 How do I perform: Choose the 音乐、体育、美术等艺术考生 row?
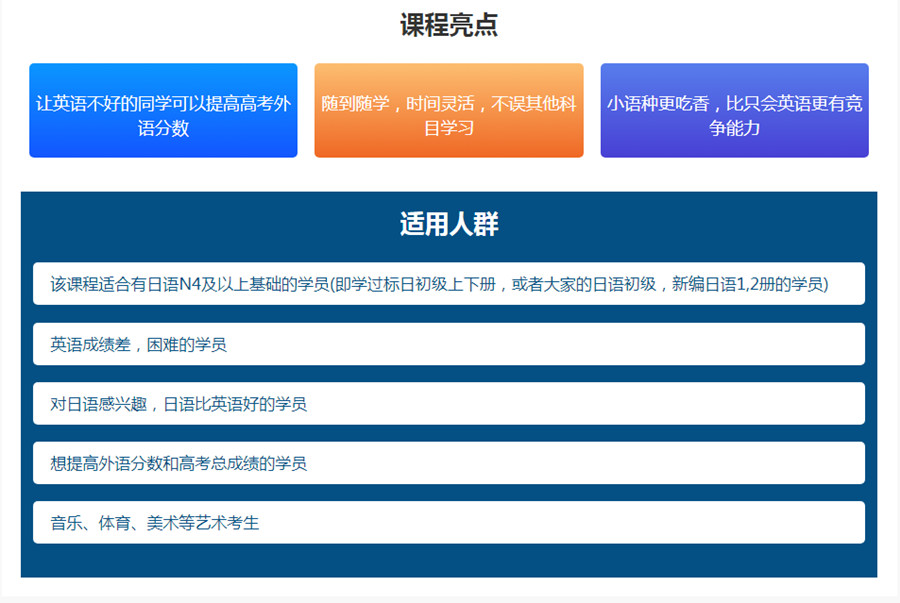(449, 522)
